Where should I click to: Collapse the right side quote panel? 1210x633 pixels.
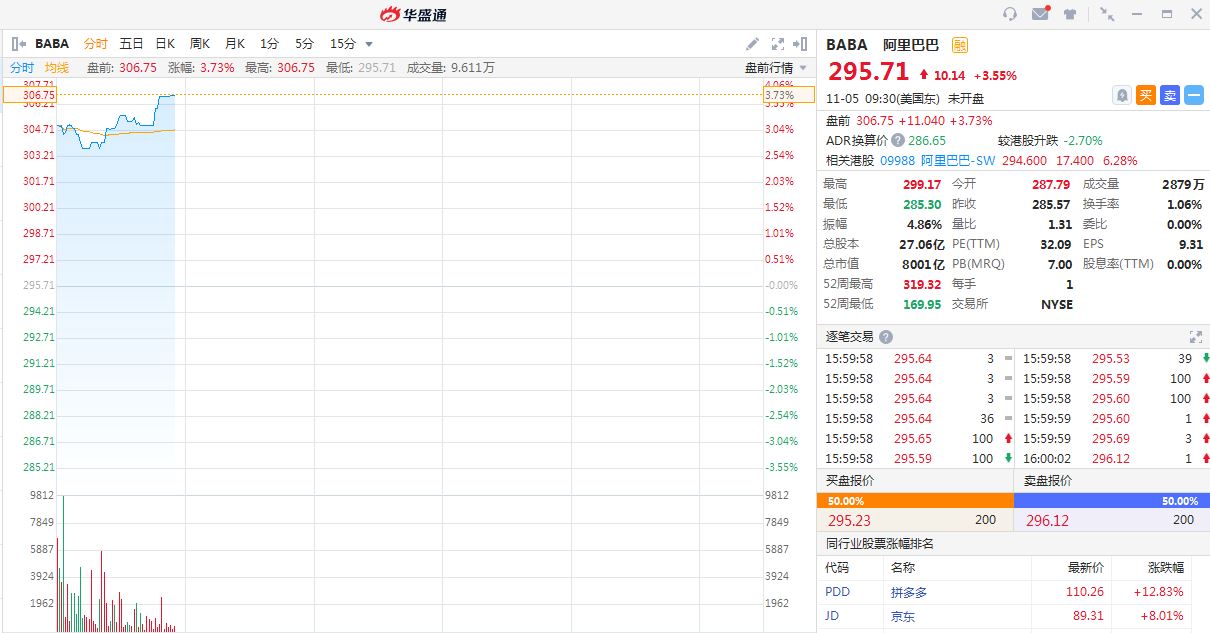pos(800,44)
